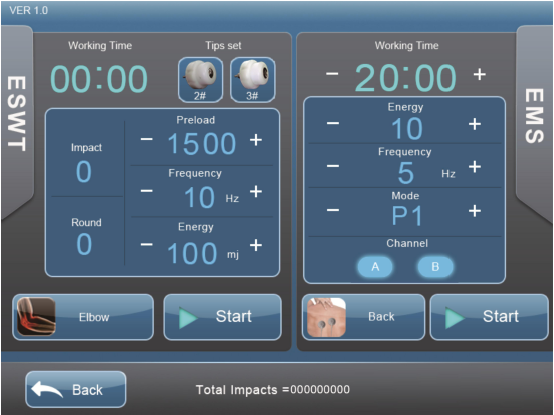Image resolution: width=554 pixels, height=415 pixels.
Task: Decrease the Preload value with minus
Action: click(x=147, y=139)
